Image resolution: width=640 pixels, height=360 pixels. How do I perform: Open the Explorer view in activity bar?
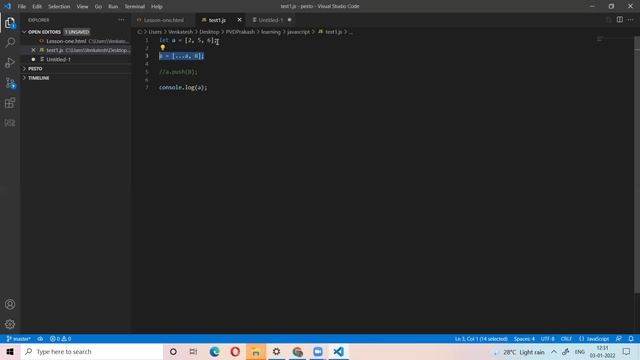(x=10, y=23)
